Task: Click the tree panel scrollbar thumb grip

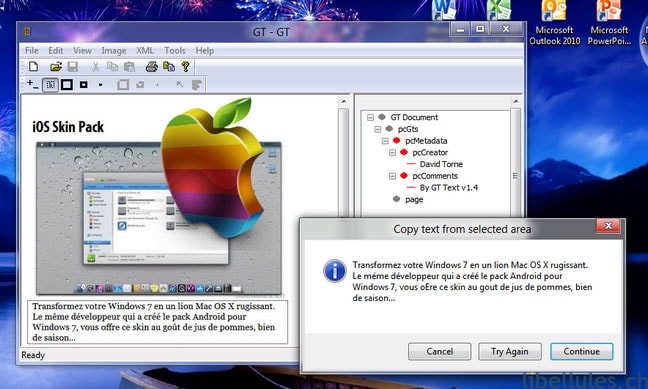Action: click(515, 176)
